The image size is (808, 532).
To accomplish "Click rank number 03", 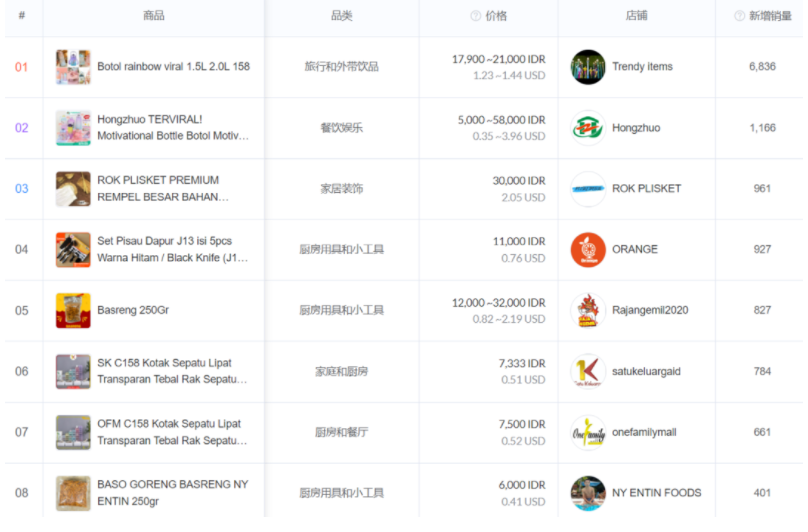I will click(x=21, y=189).
